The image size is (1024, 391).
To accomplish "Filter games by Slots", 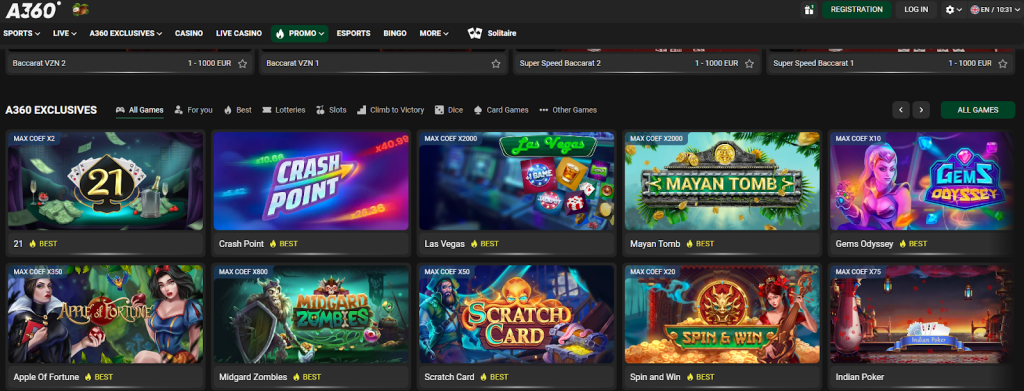I will 331,110.
